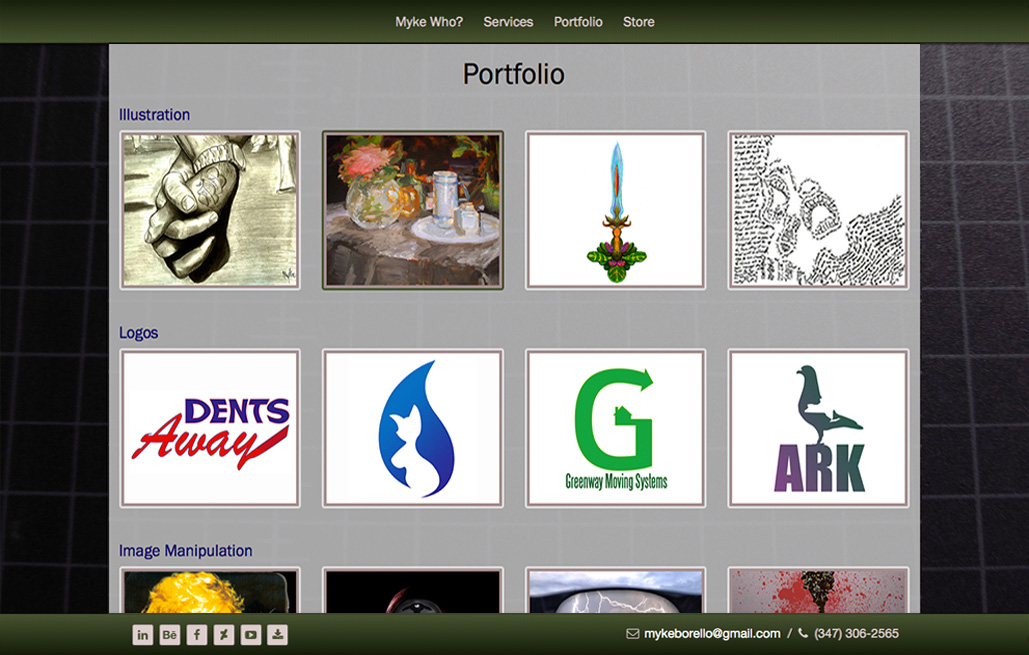The width and height of the screenshot is (1029, 655).
Task: Select Portfolio in the top navigation
Action: (578, 22)
